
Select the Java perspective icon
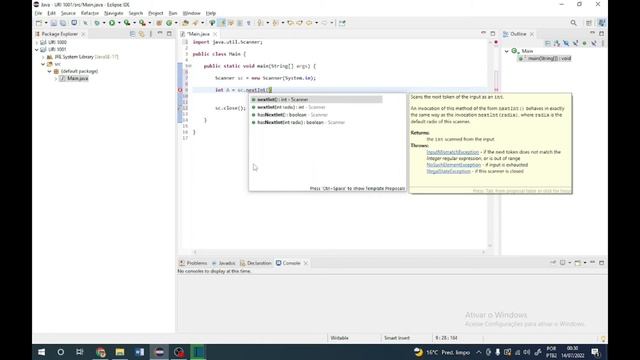[602, 23]
